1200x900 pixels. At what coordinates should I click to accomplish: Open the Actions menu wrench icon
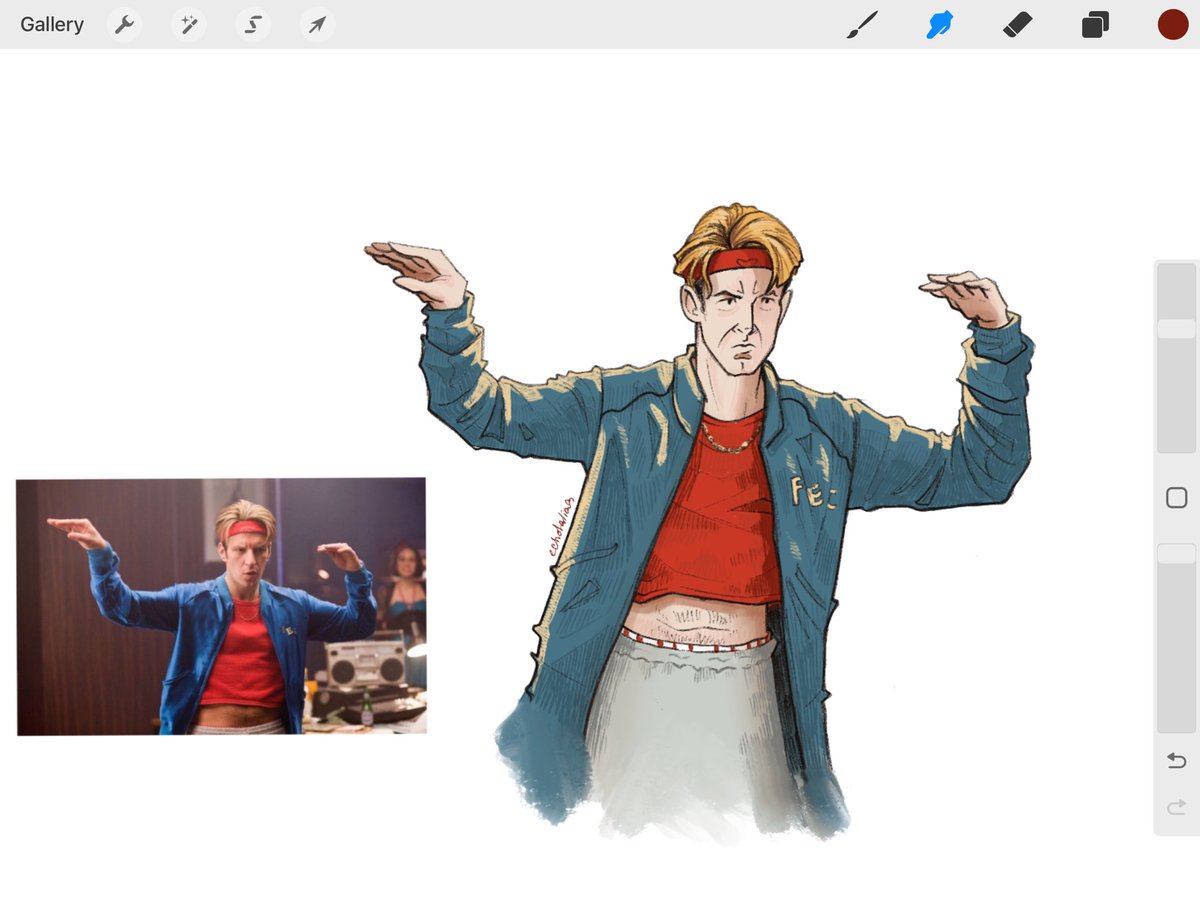124,24
